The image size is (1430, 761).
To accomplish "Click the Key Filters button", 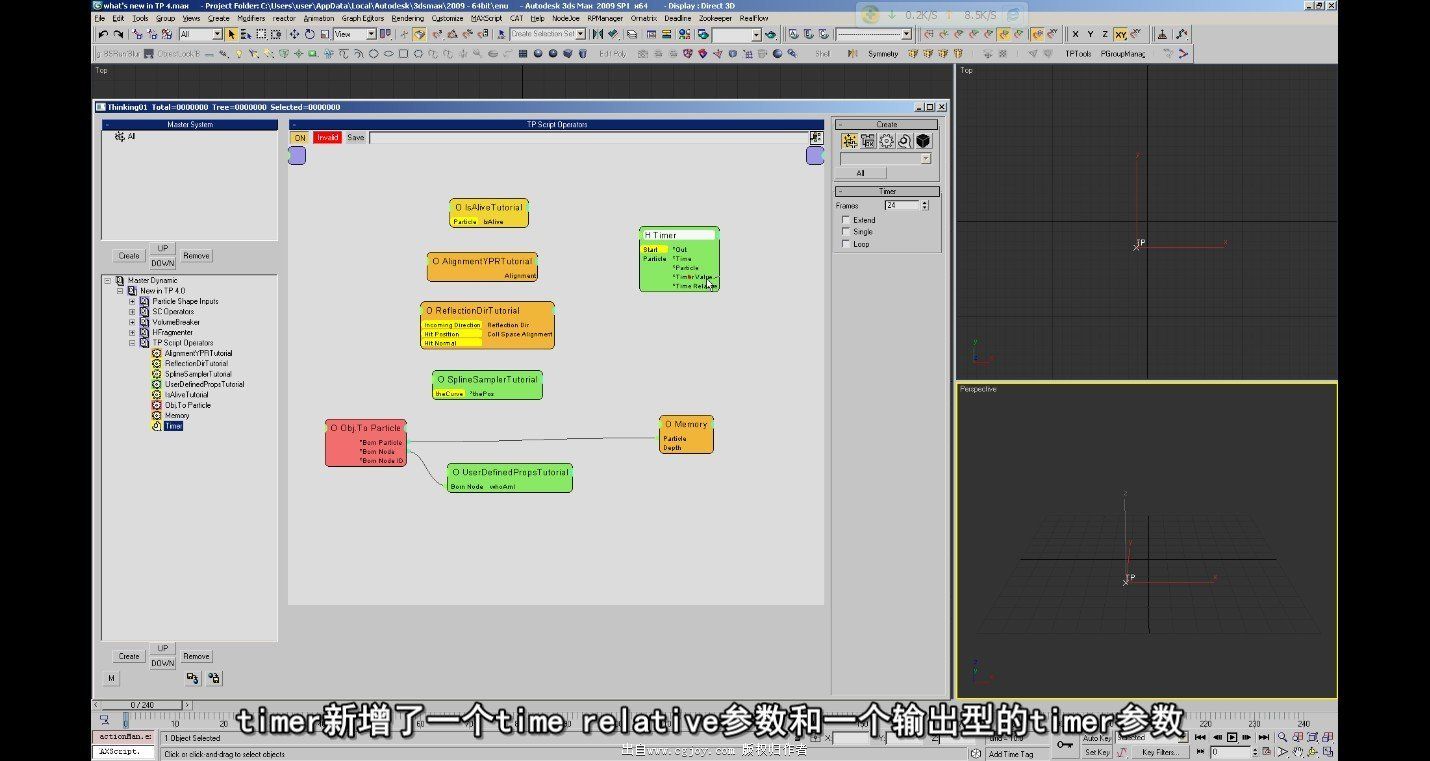I will click(x=1161, y=752).
